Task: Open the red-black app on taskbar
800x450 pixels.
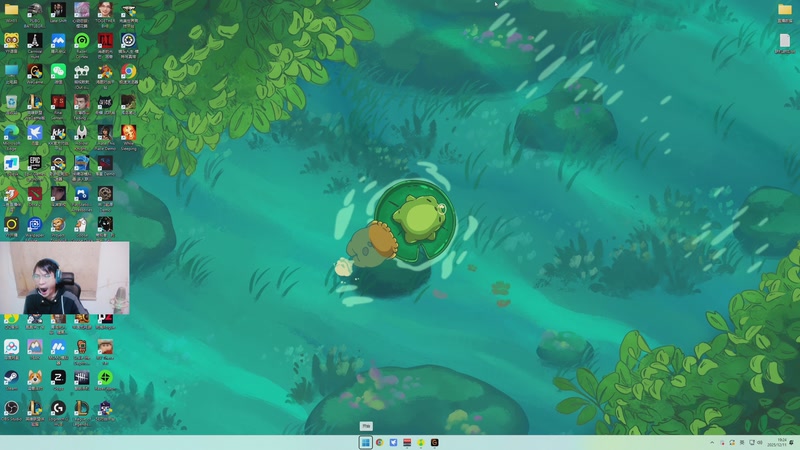Action: [x=407, y=442]
